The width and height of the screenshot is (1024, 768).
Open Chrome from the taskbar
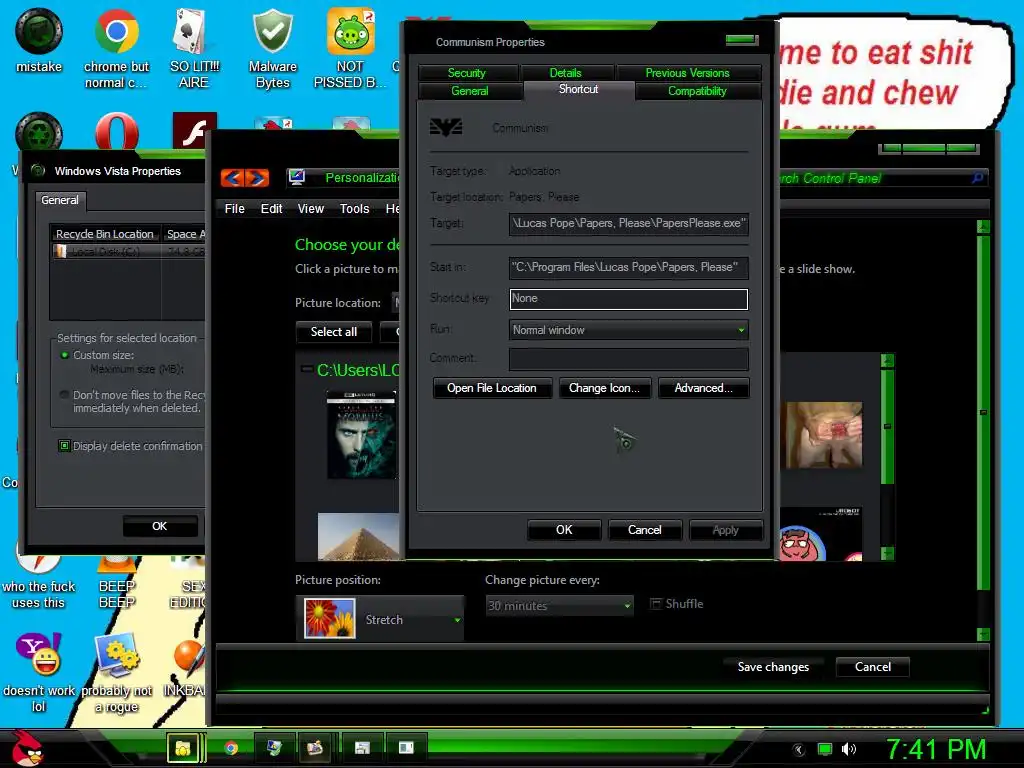coord(231,748)
